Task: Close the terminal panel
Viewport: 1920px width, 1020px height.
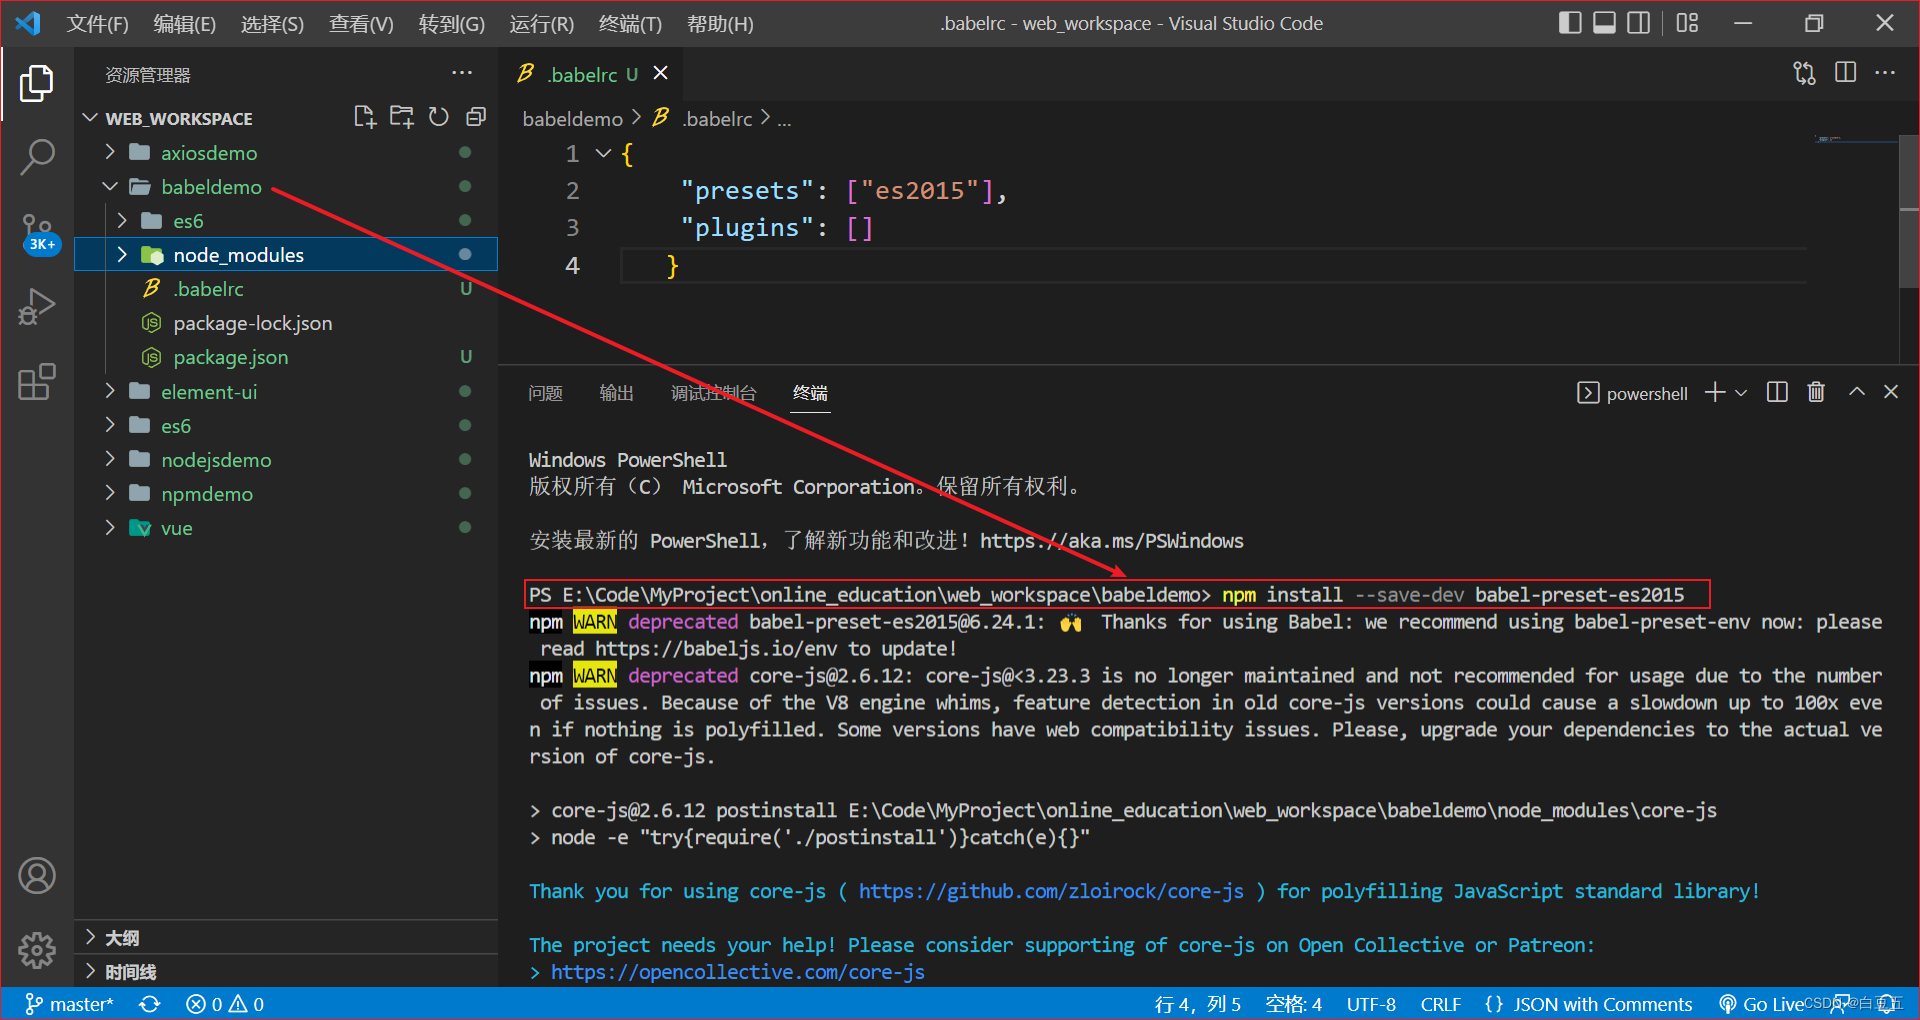Action: [x=1891, y=393]
